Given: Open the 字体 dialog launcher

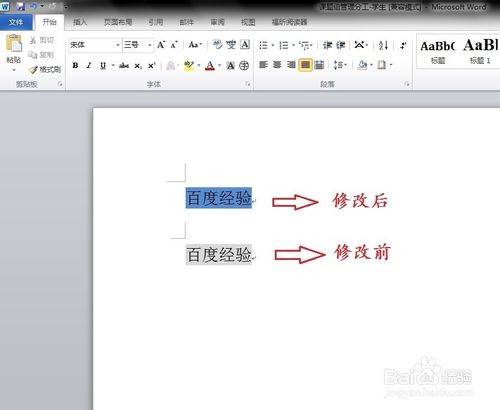Looking at the screenshot, I should pos(248,84).
